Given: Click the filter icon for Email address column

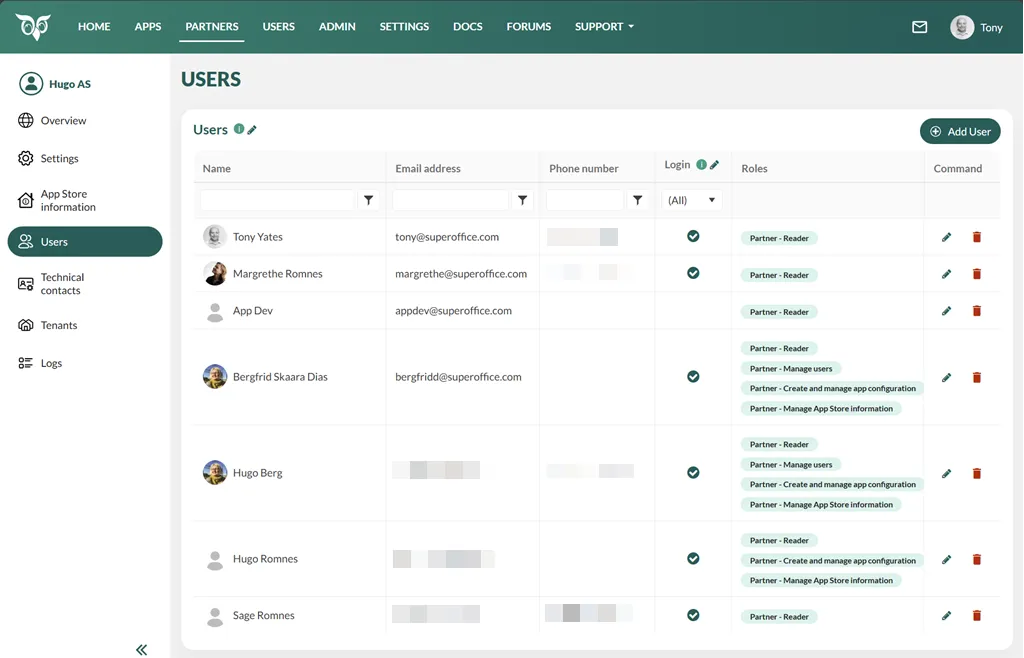Looking at the screenshot, I should point(522,201).
